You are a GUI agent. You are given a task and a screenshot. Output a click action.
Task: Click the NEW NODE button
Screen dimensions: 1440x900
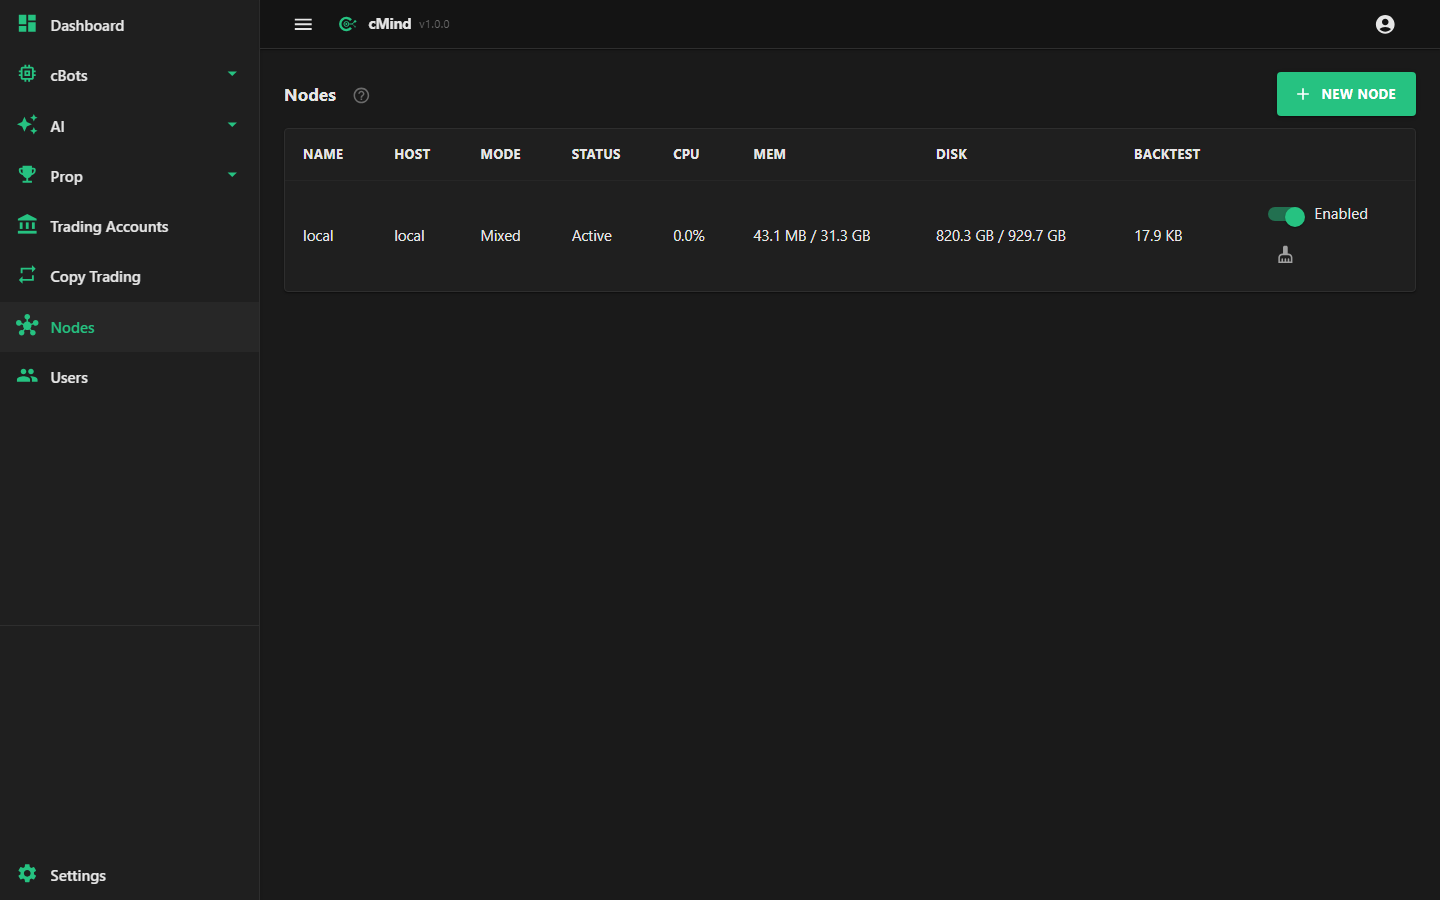coord(1346,94)
